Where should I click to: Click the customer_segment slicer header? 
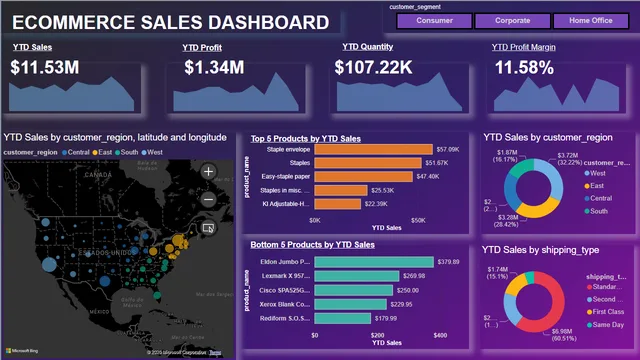point(415,7)
